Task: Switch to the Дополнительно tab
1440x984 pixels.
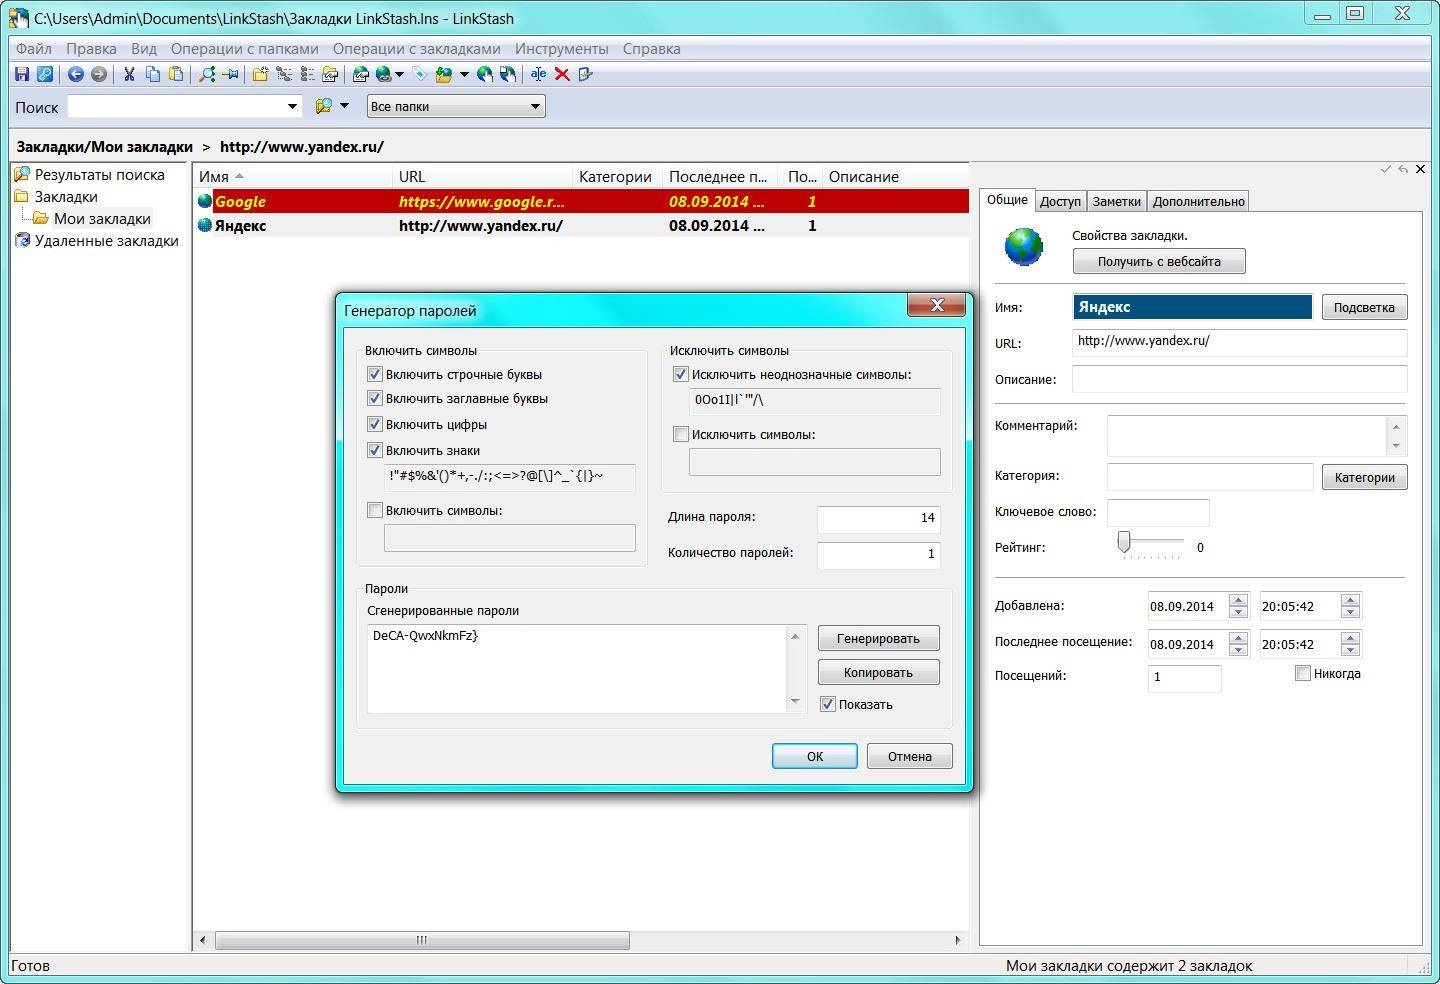Action: point(1198,201)
